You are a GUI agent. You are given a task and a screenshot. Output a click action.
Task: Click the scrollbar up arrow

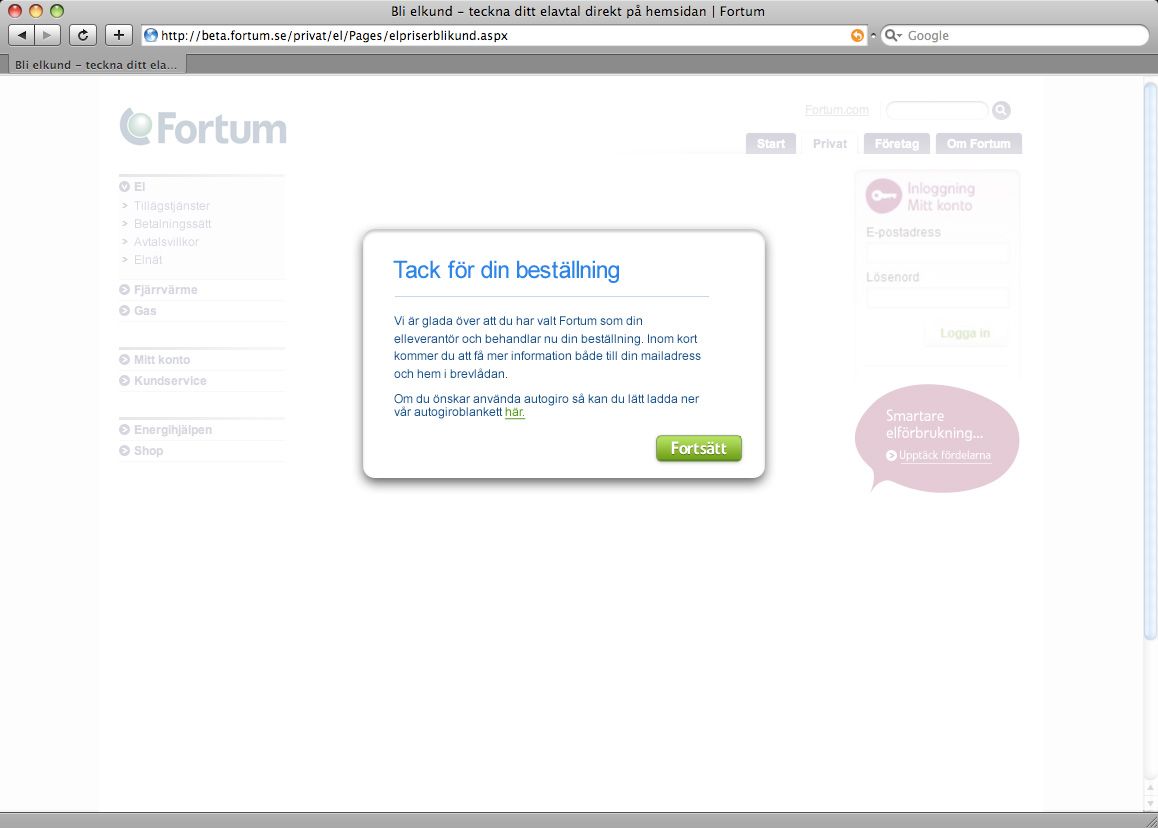click(x=1150, y=789)
